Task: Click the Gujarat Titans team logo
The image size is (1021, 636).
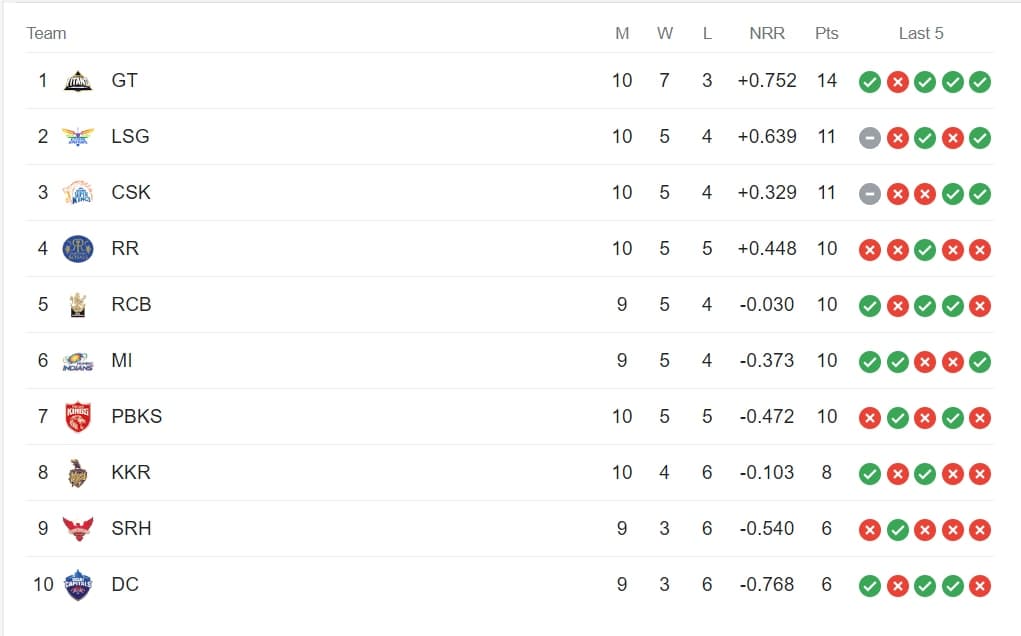Action: pos(78,81)
